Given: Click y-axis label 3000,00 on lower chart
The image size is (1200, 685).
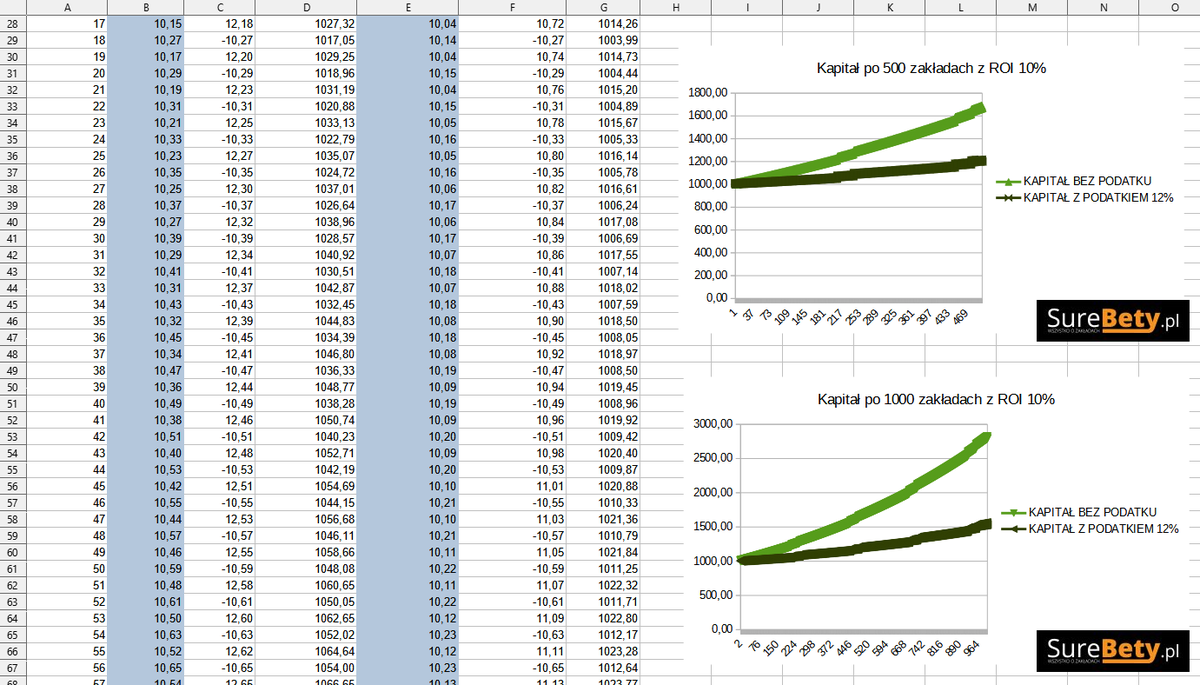Looking at the screenshot, I should point(712,424).
